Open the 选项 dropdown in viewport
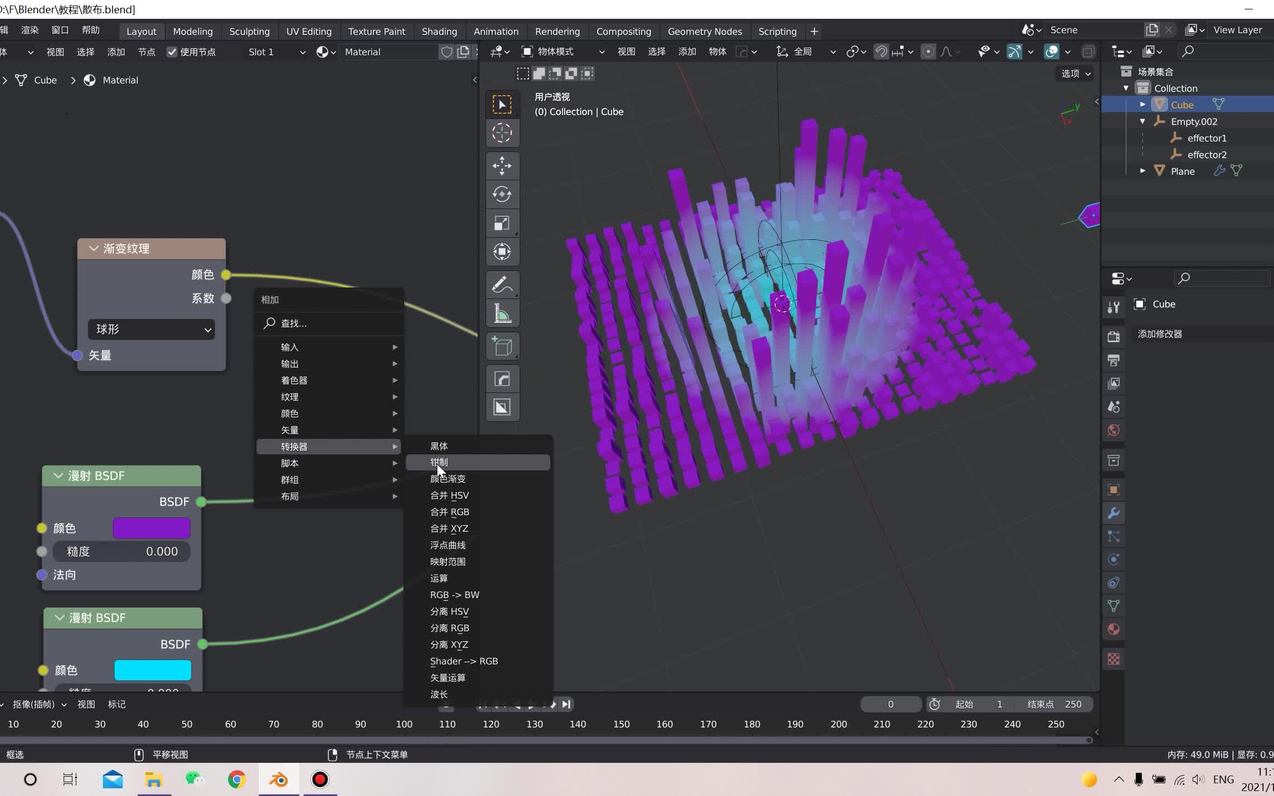 click(x=1075, y=73)
